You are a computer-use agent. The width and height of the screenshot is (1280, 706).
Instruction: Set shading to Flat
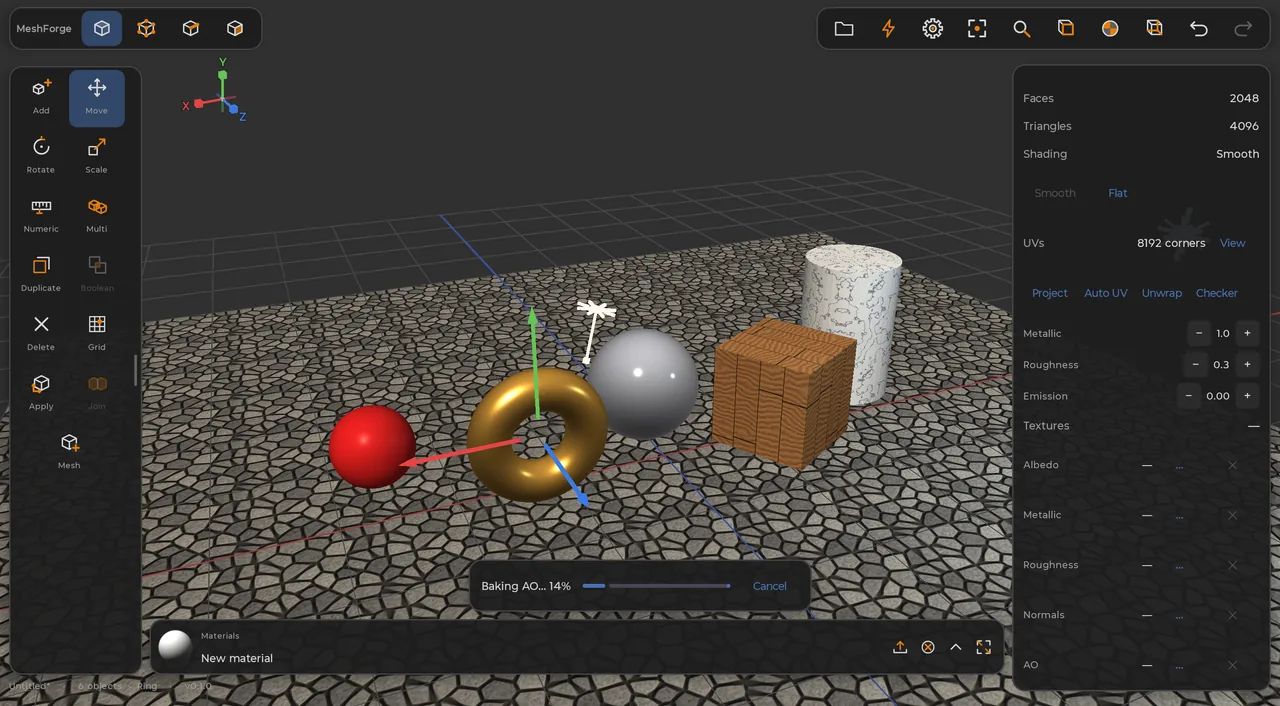click(x=1118, y=193)
